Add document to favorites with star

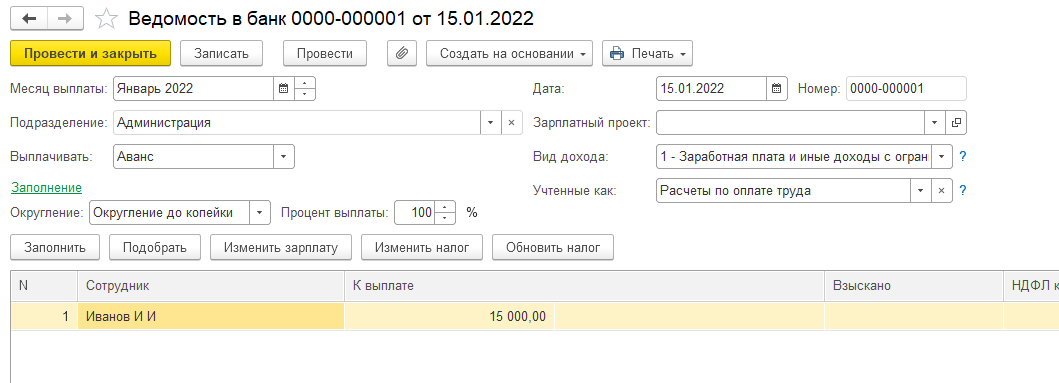(x=106, y=19)
